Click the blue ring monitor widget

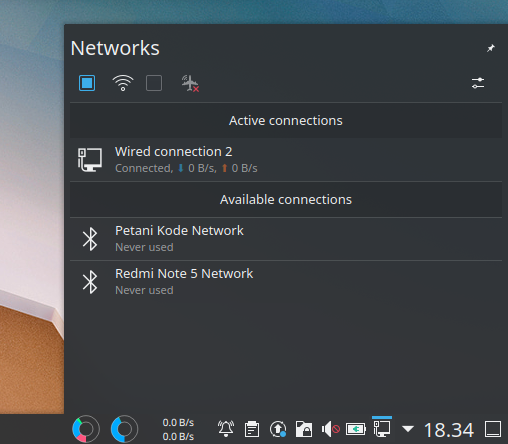coord(124,429)
